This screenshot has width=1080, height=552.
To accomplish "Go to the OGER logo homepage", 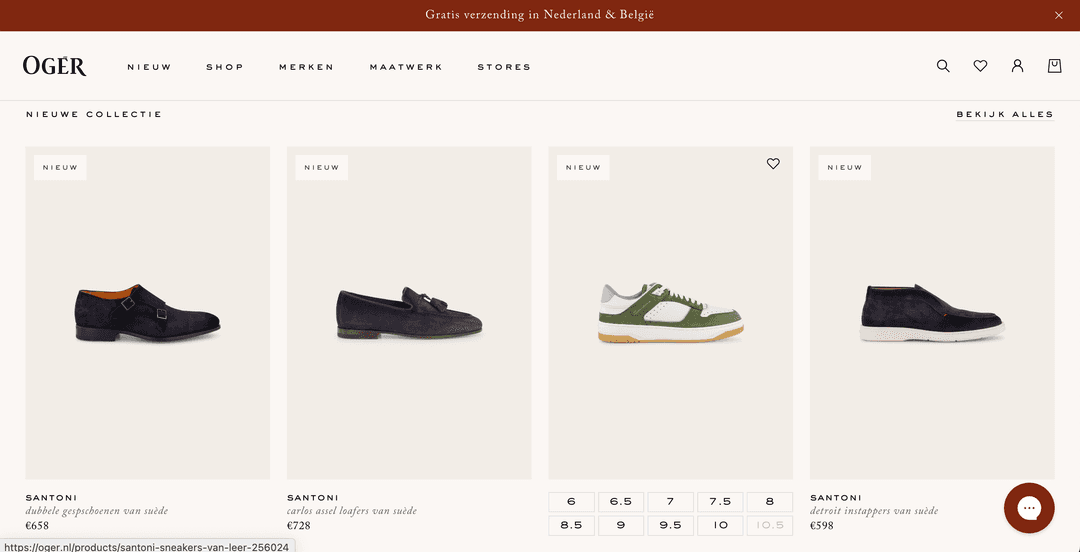I will click(x=54, y=66).
